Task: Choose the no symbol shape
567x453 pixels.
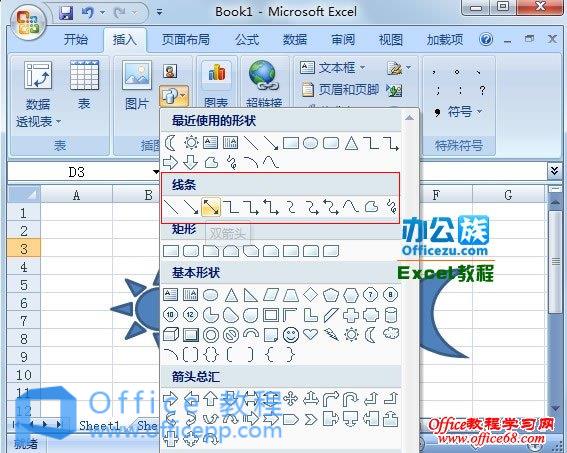Action: [x=231, y=335]
